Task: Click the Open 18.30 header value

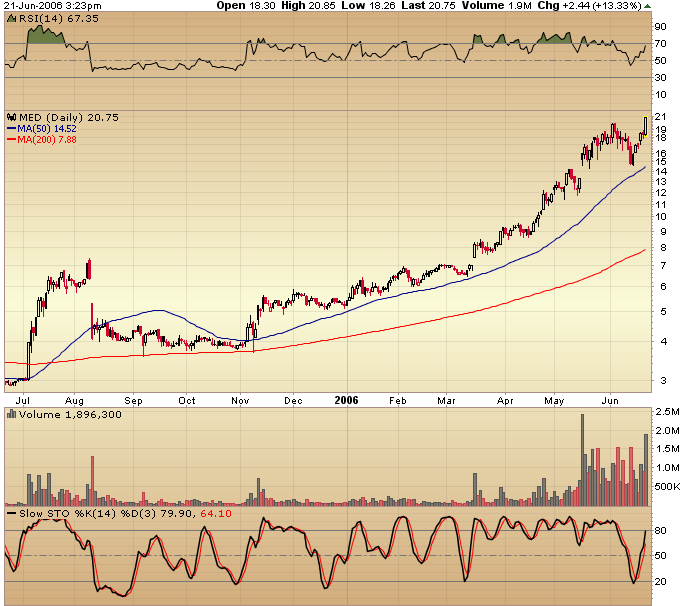Action: point(246,6)
